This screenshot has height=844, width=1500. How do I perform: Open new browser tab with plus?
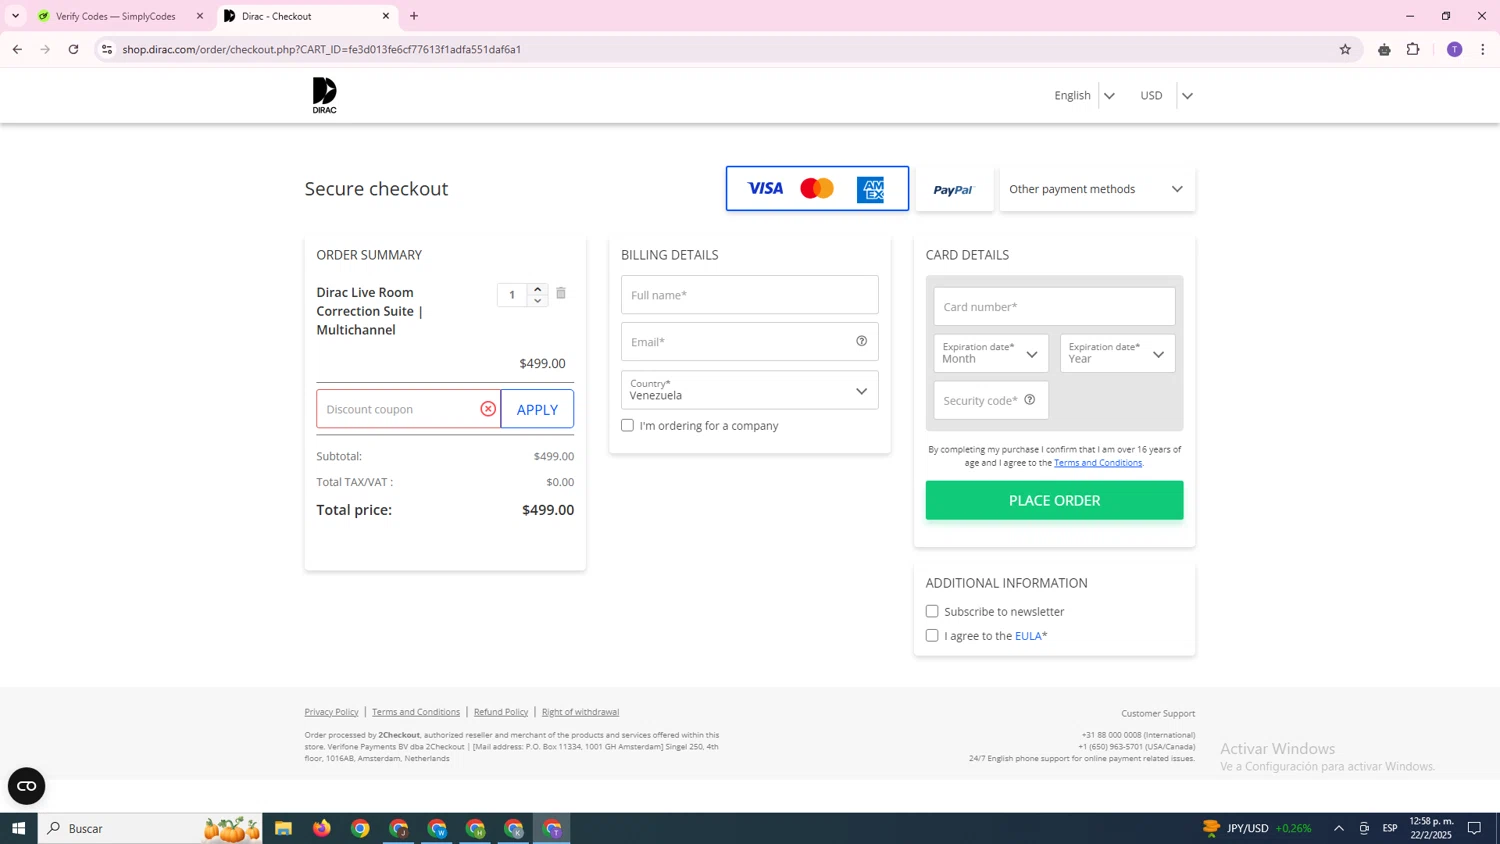click(x=414, y=16)
